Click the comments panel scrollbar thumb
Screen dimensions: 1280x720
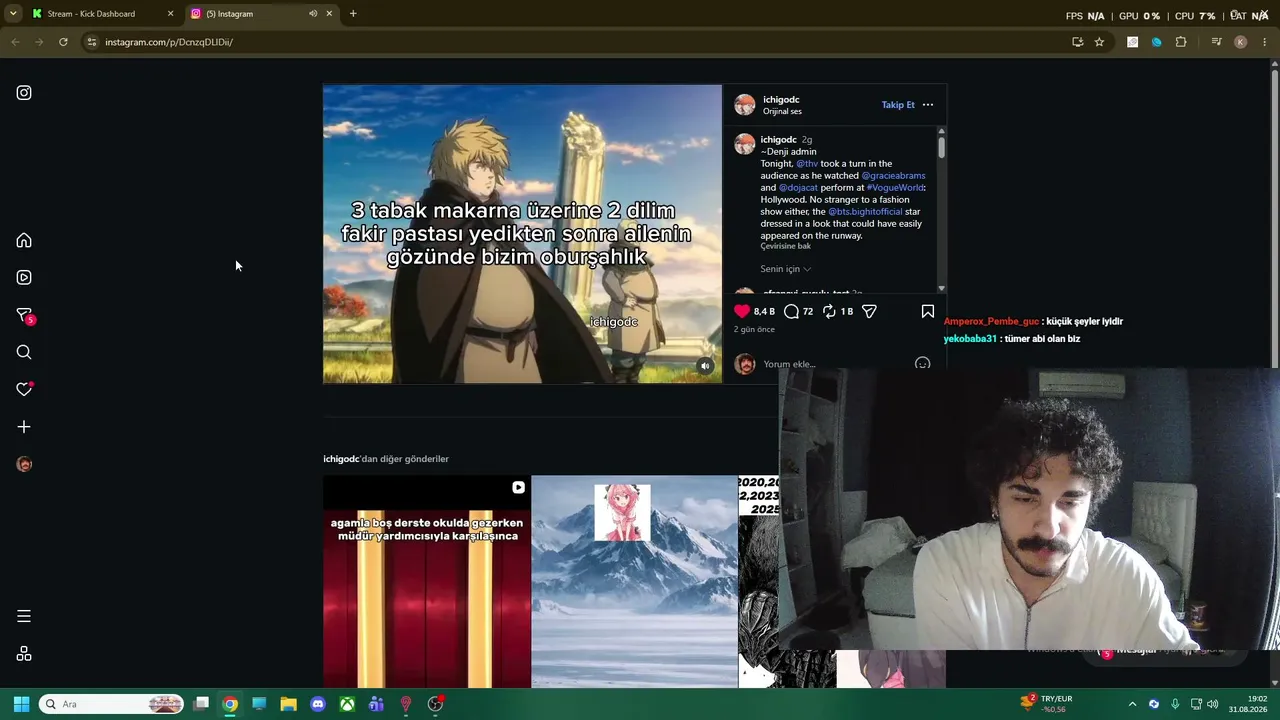941,147
